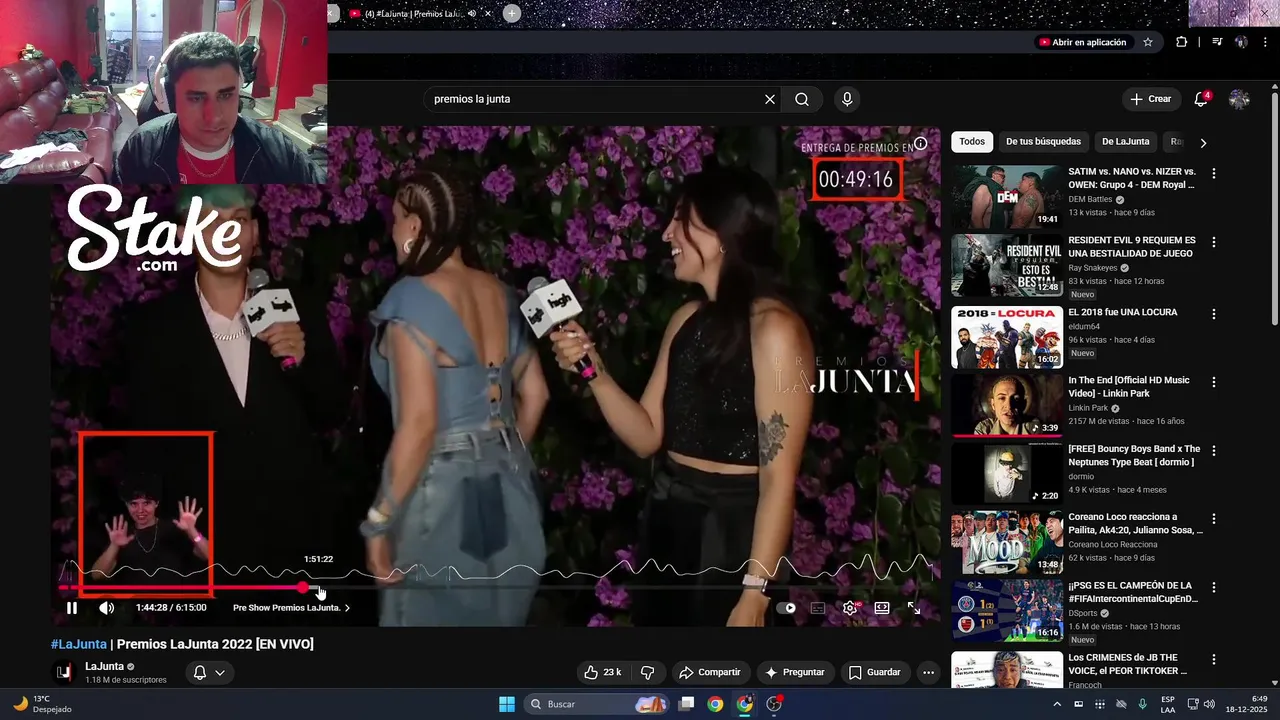
Task: Click 'Abrir en aplicación' in address bar
Action: (1082, 42)
